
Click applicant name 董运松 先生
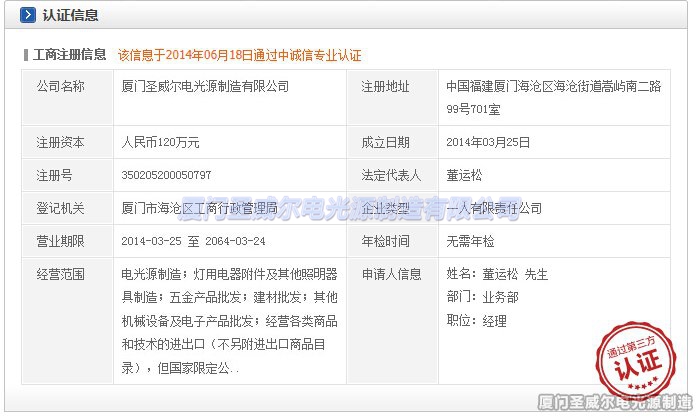(497, 273)
